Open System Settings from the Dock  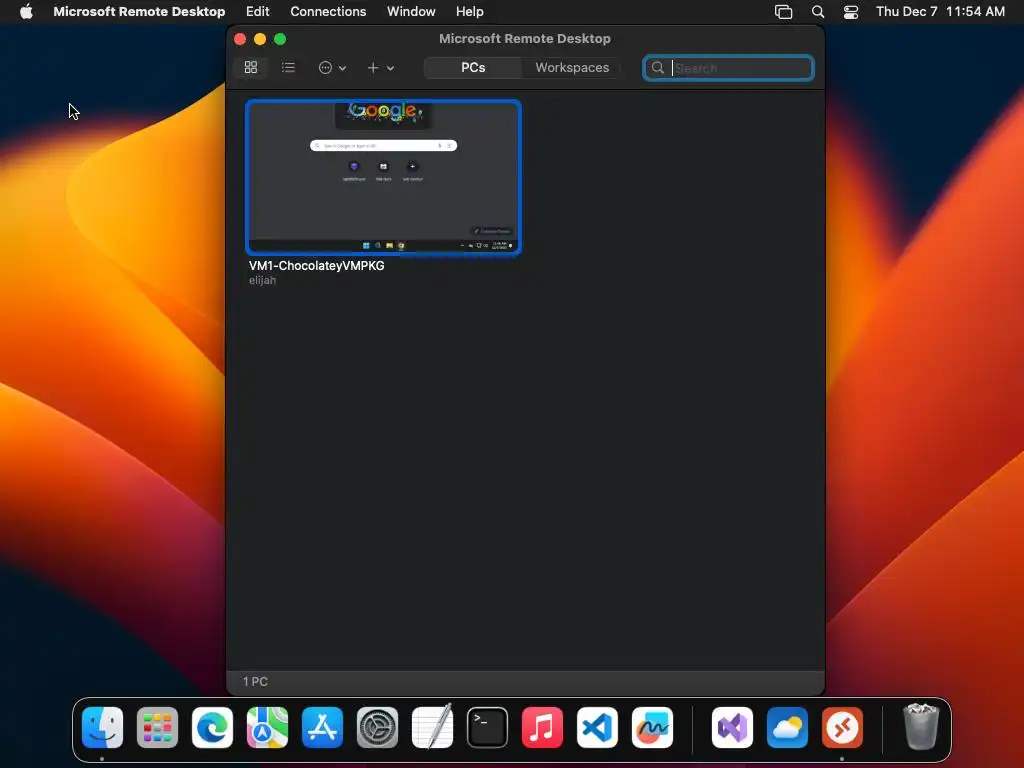pyautogui.click(x=377, y=727)
